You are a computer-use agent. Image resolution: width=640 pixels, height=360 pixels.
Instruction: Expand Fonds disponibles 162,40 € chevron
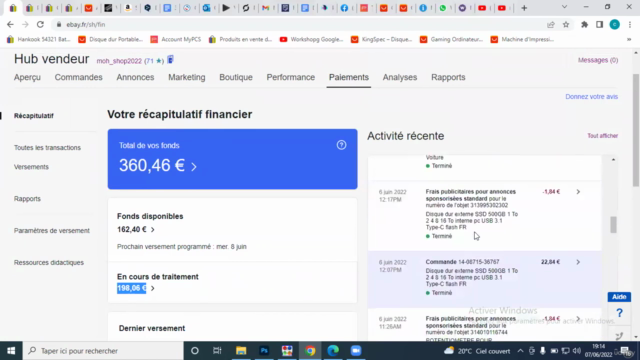click(153, 230)
